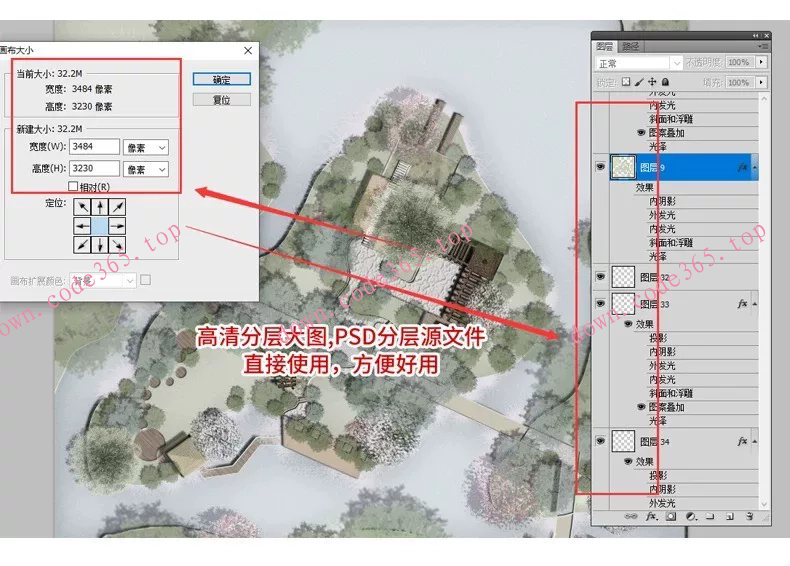Image resolution: width=790 pixels, height=566 pixels.
Task: Toggle the 相对(R) checkbox
Action: tap(73, 186)
